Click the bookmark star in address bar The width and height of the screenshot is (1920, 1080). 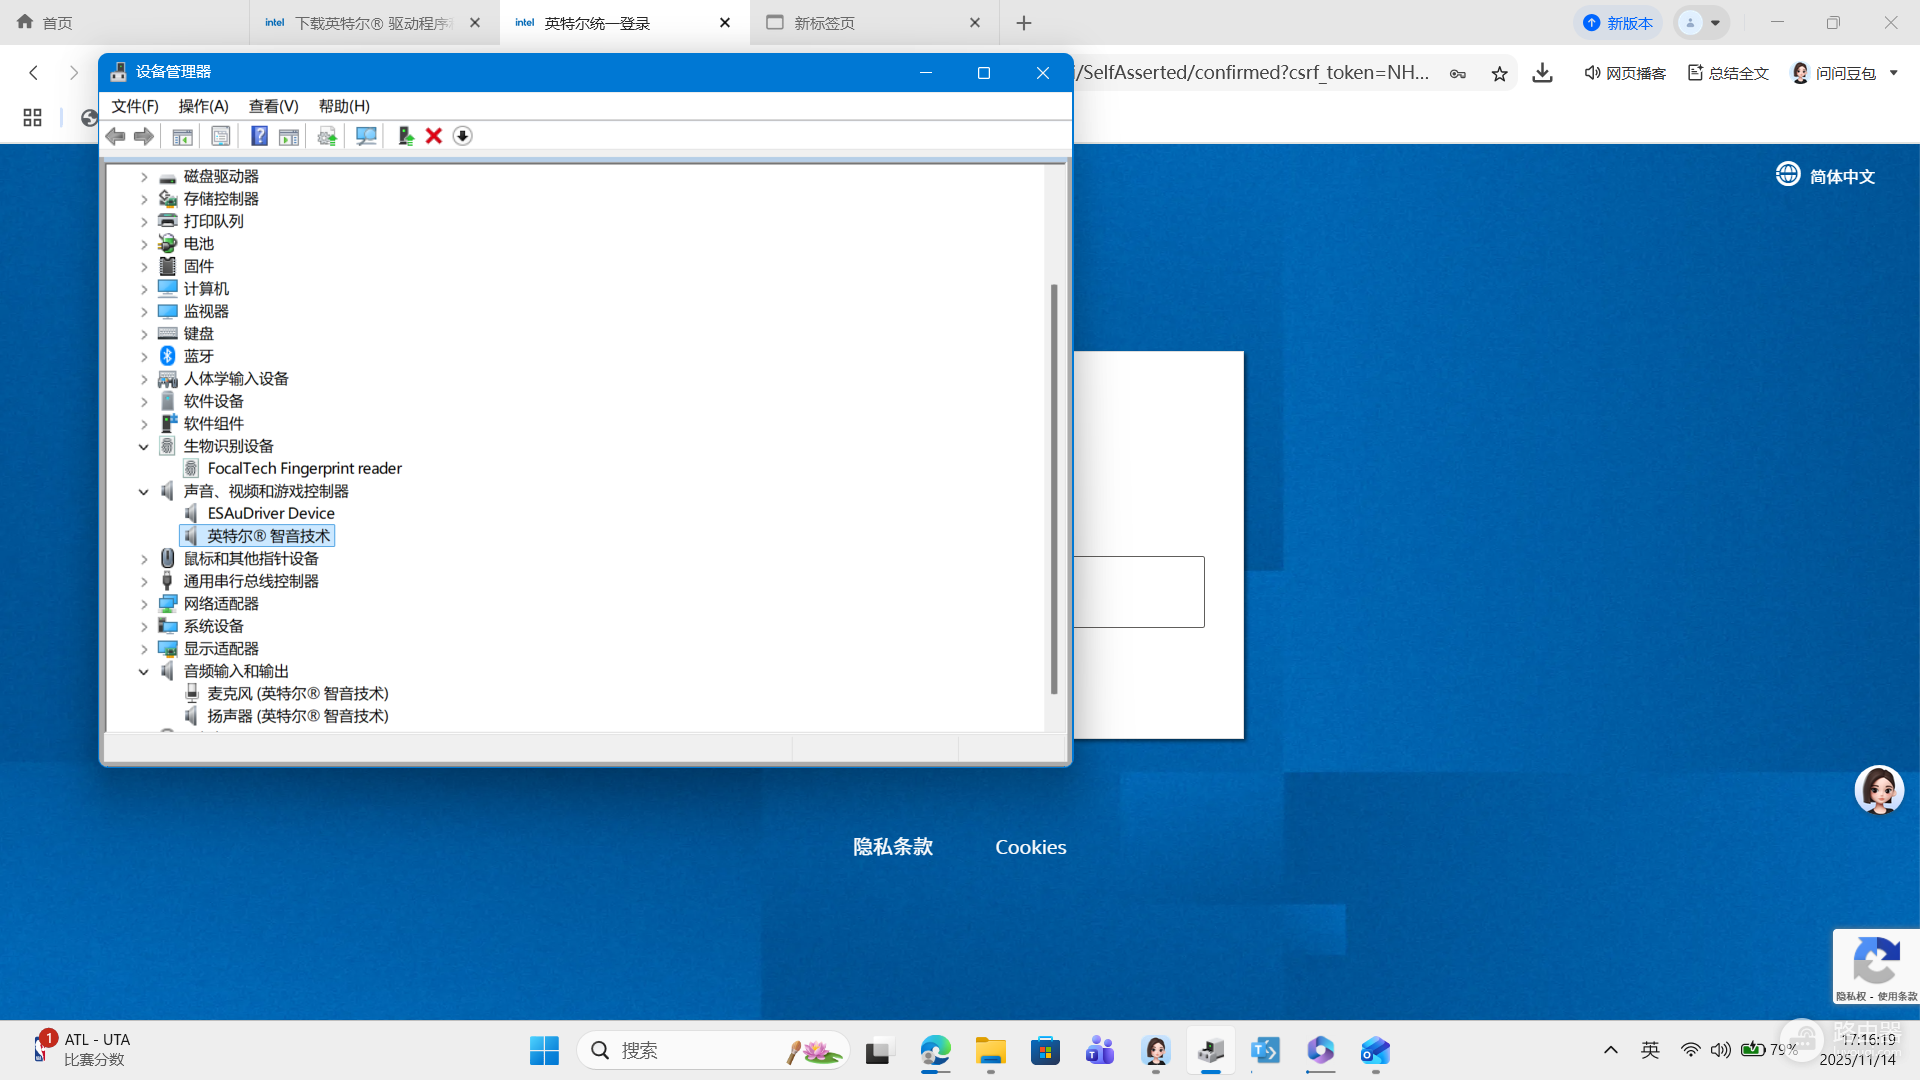click(x=1499, y=73)
